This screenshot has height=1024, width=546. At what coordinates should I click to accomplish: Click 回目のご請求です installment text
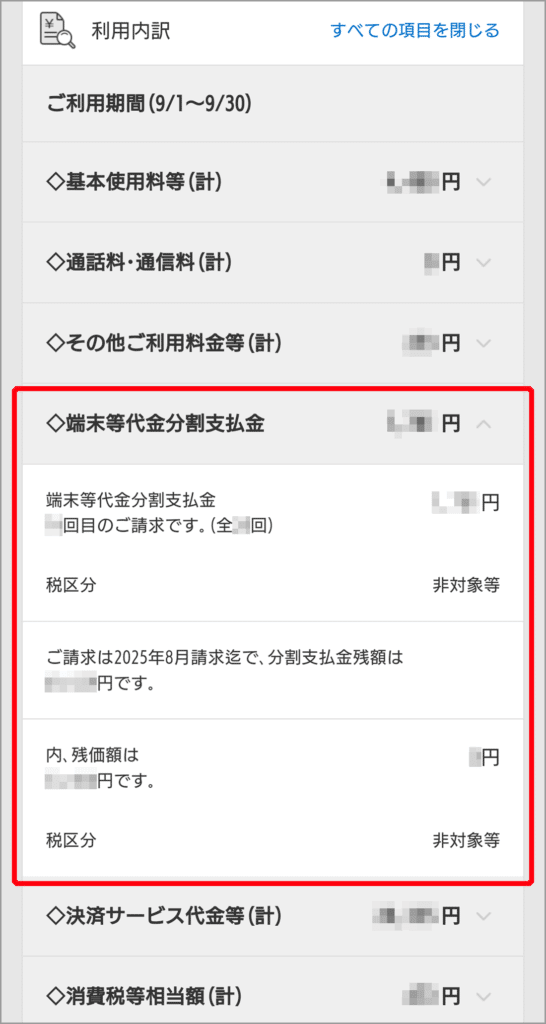159,526
